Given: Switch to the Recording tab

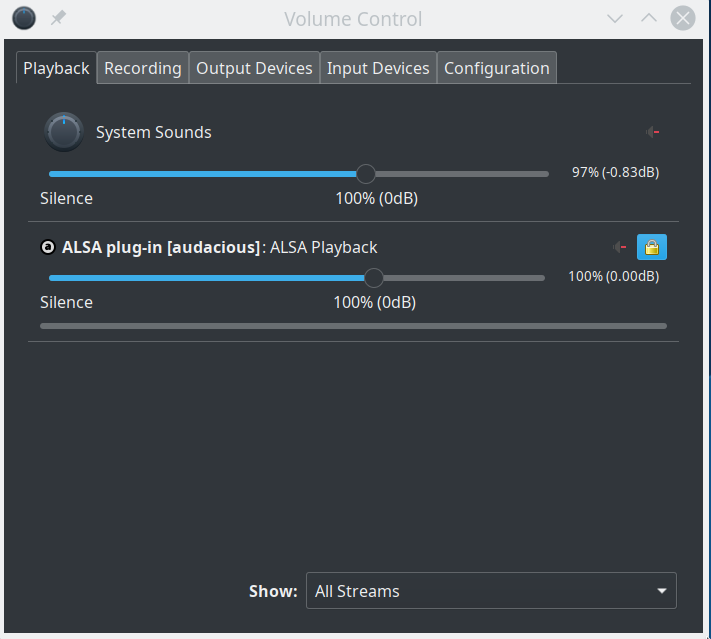Looking at the screenshot, I should tap(143, 68).
